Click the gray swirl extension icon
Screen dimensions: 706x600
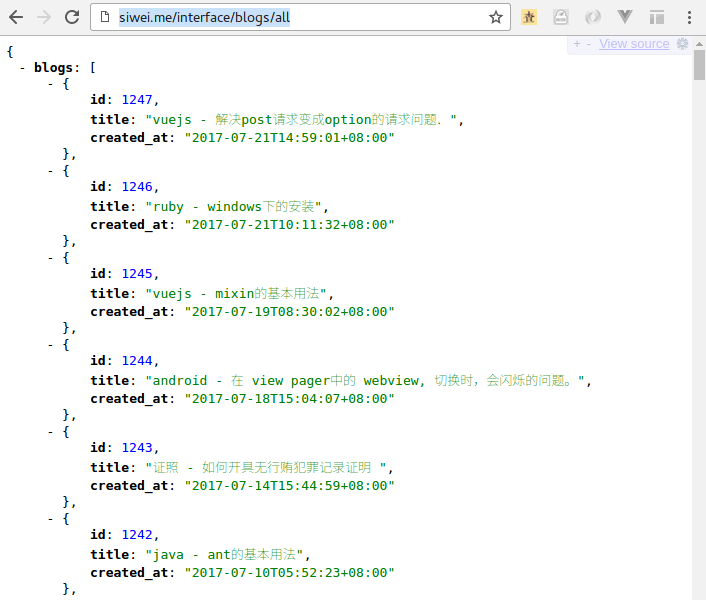point(592,17)
